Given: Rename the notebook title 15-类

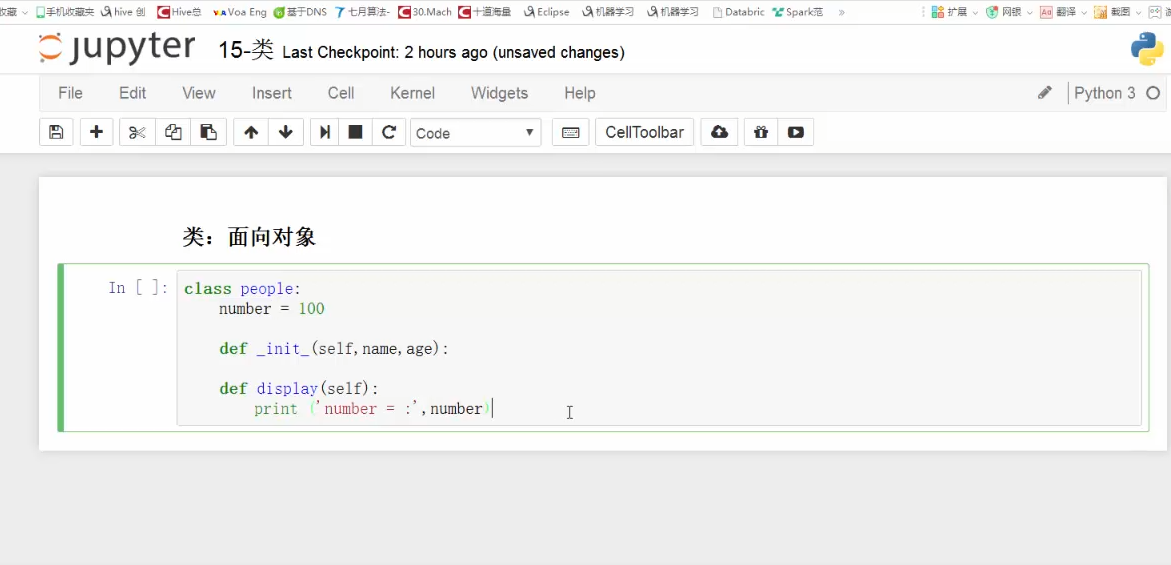Looking at the screenshot, I should 245,50.
